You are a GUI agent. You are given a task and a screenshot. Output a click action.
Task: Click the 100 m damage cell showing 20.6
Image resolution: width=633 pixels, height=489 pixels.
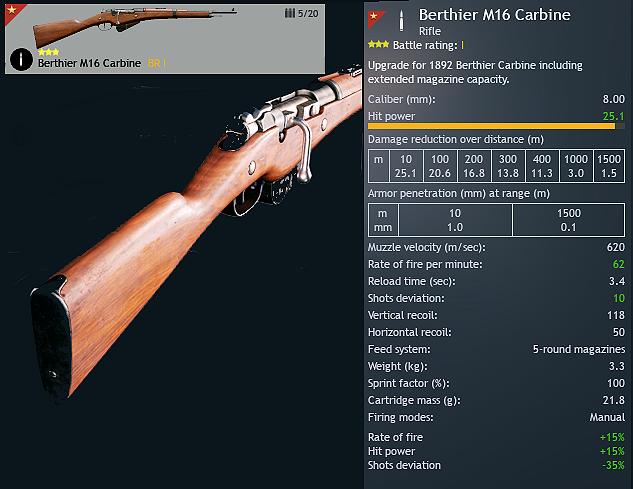point(440,166)
